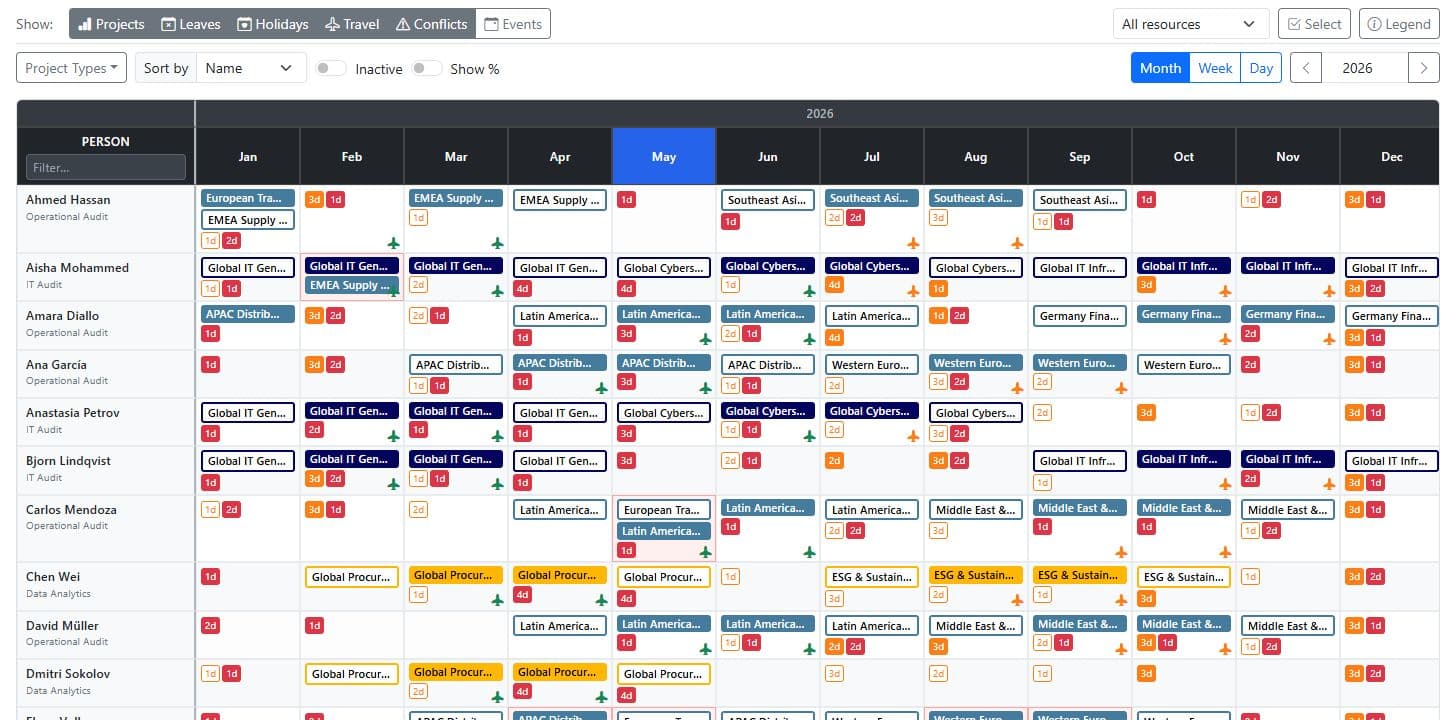This screenshot has height=720, width=1456.
Task: Click green plane icon in Ahmed Hassan's Feb cell
Action: pos(393,243)
